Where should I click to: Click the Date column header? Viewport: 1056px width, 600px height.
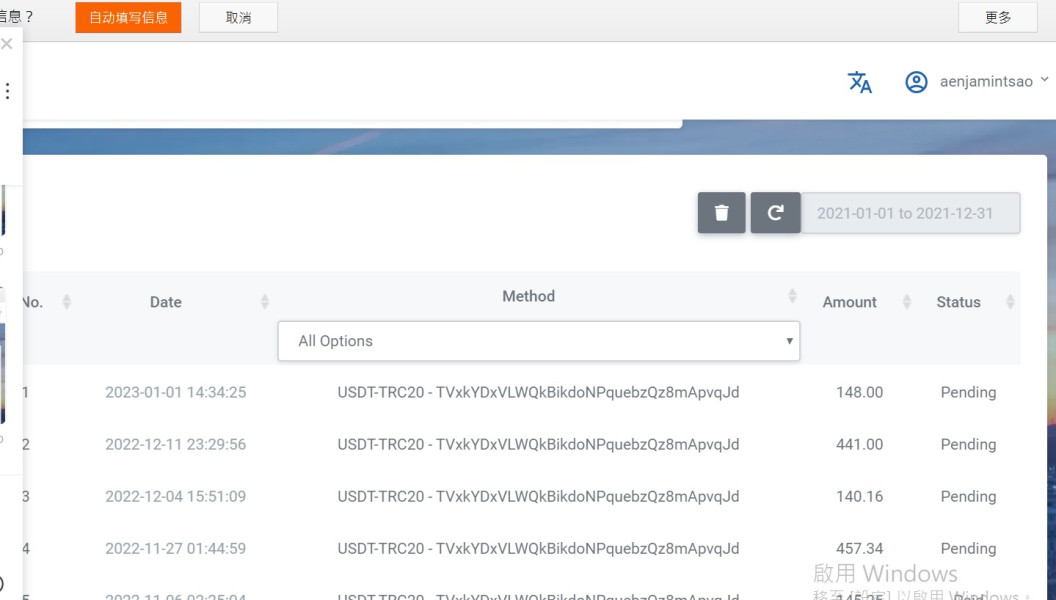166,302
